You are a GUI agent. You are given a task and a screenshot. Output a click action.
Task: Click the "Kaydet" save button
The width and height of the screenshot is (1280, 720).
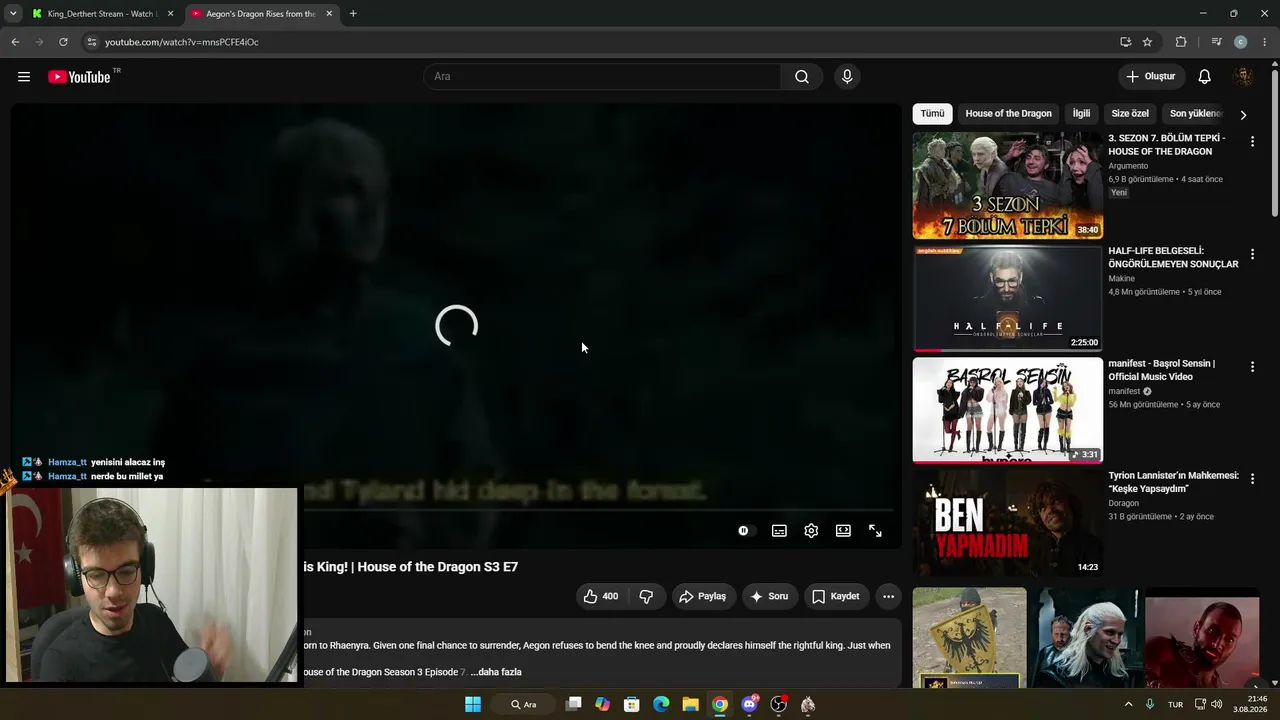pos(835,596)
